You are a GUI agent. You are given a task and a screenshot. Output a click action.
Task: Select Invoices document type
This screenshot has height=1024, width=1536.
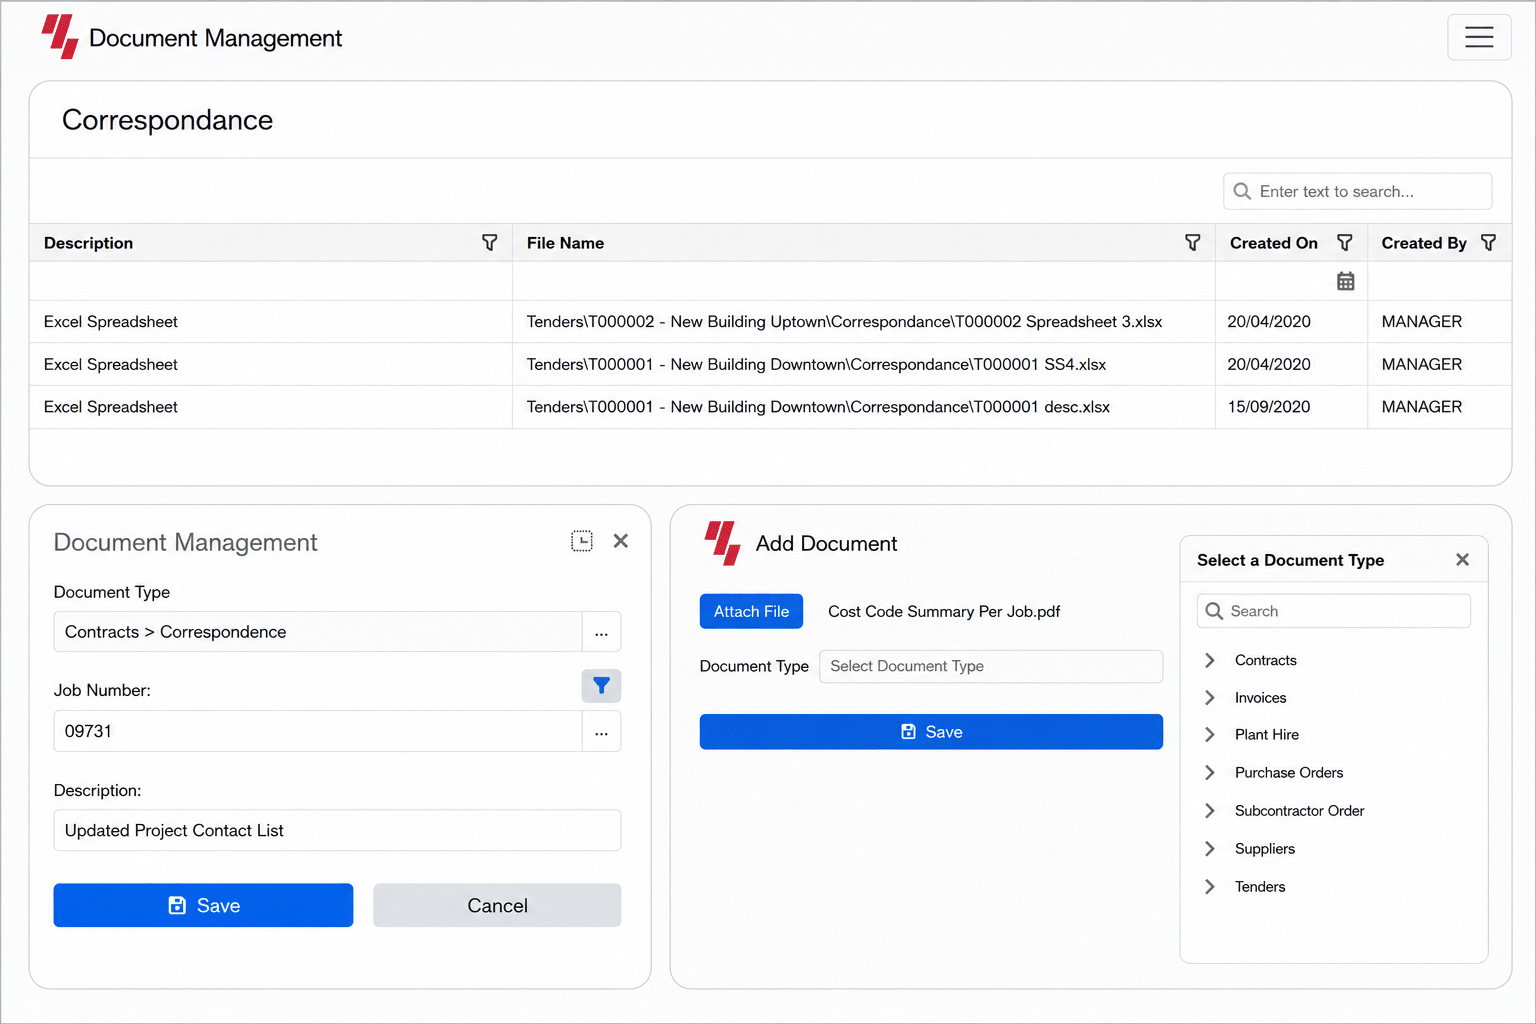coord(1260,698)
